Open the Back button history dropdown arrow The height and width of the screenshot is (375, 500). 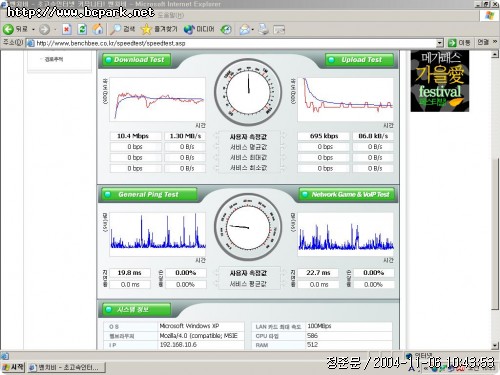33,30
